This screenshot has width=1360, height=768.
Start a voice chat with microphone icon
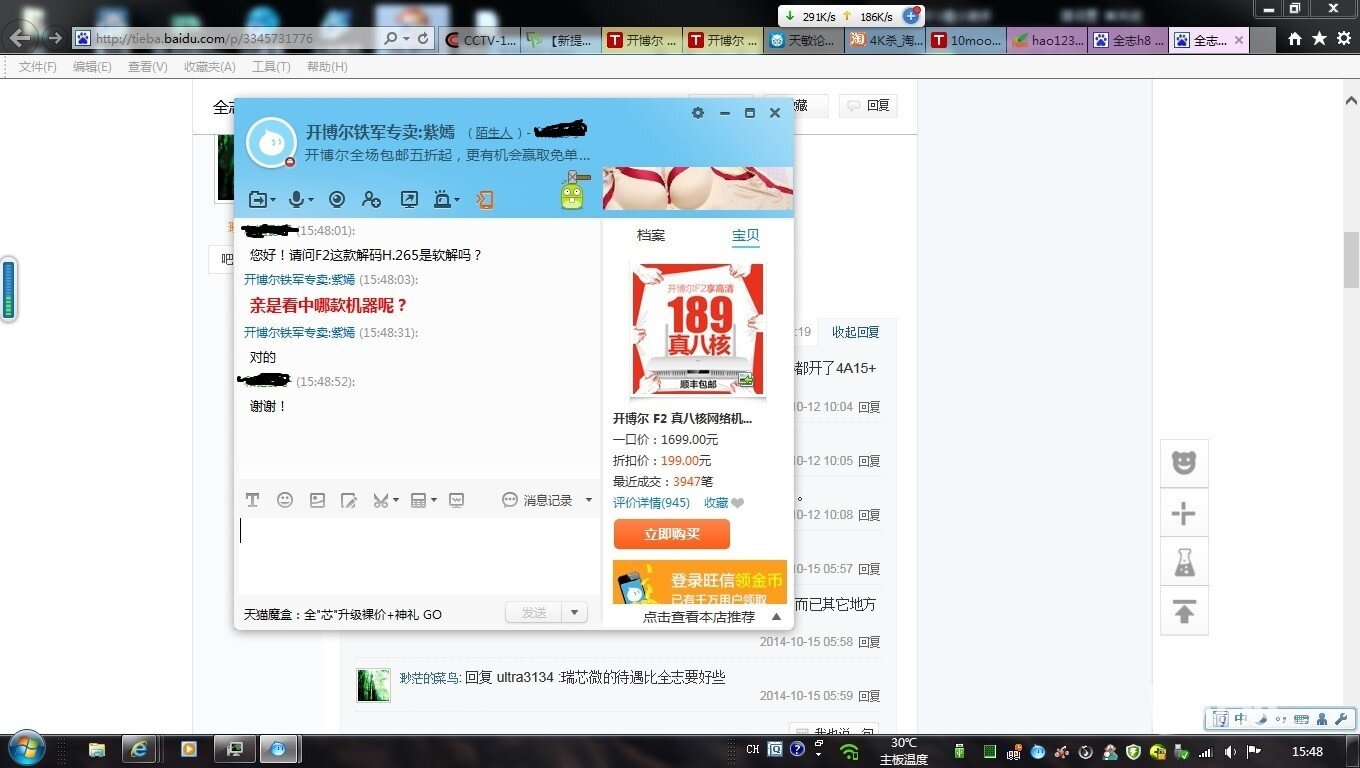(296, 200)
